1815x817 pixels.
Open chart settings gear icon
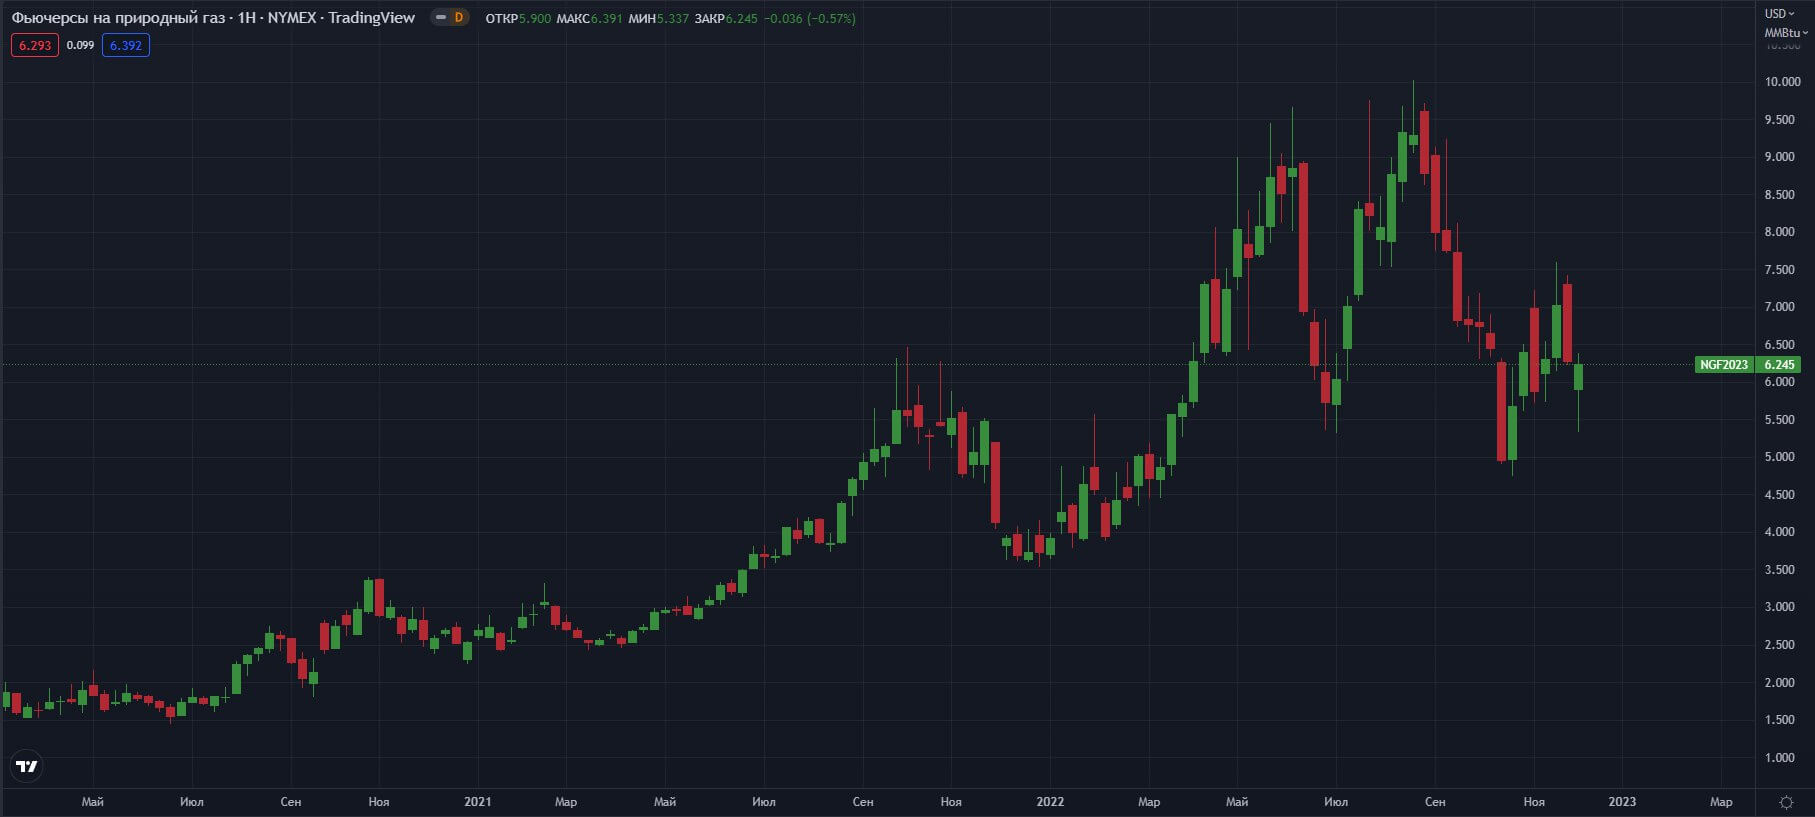pos(1786,802)
